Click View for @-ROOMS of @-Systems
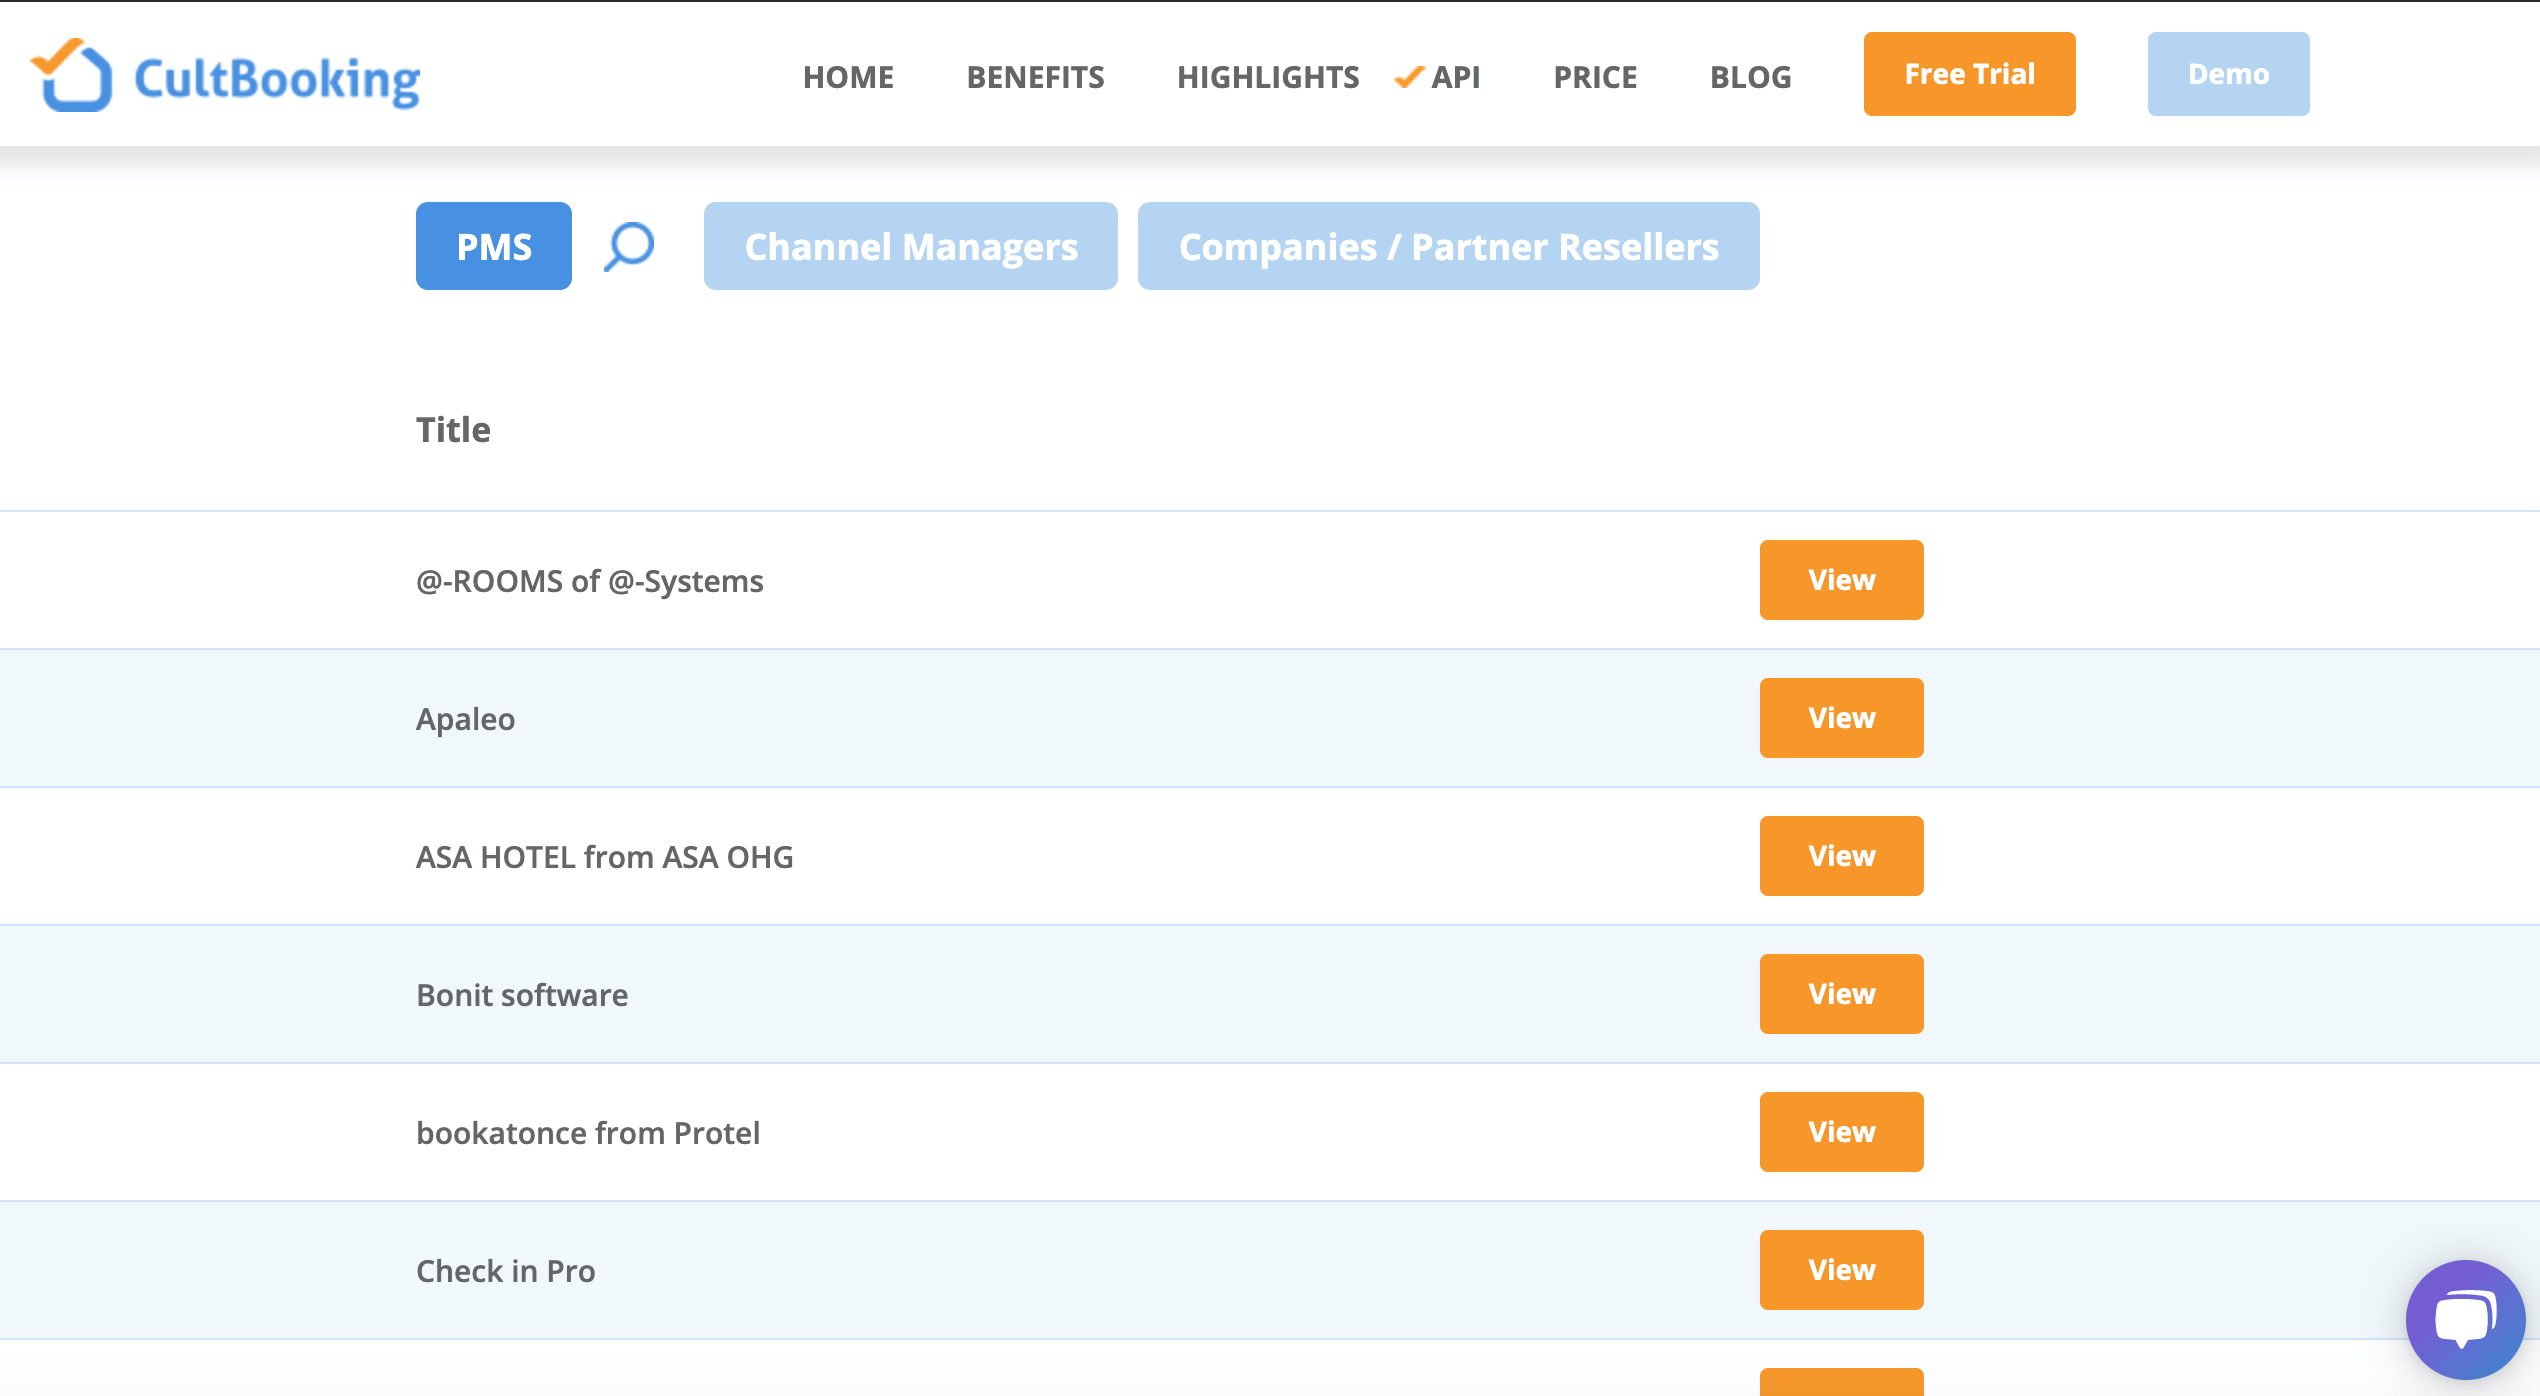 1841,579
